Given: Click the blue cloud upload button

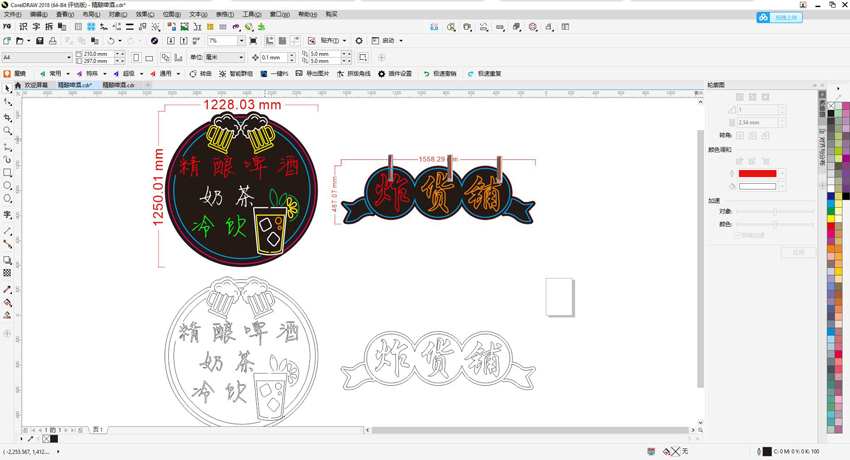Looking at the screenshot, I should [x=780, y=17].
